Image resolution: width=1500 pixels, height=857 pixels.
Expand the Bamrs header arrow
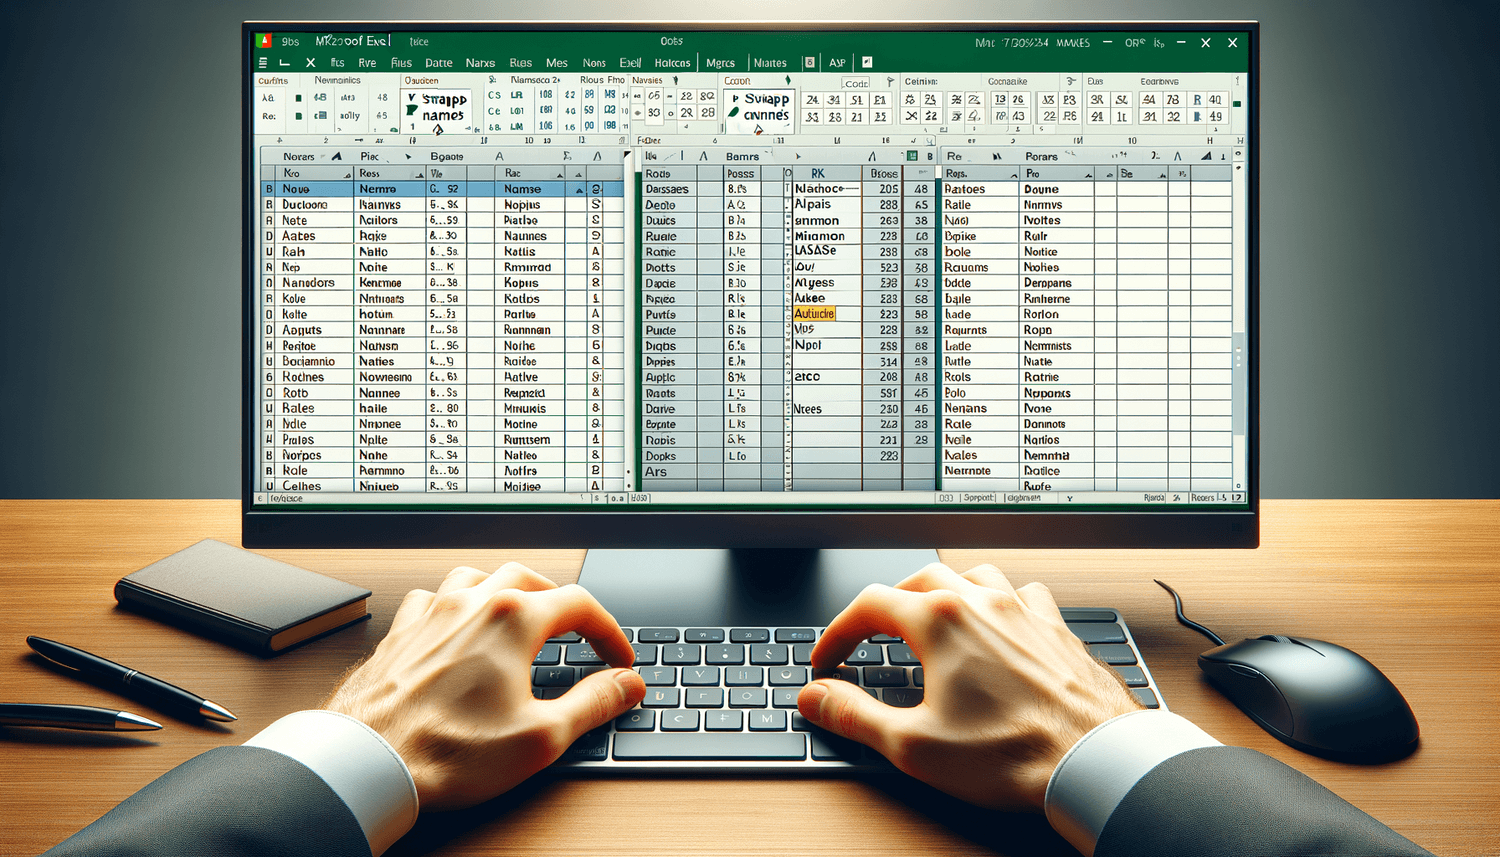click(x=797, y=157)
